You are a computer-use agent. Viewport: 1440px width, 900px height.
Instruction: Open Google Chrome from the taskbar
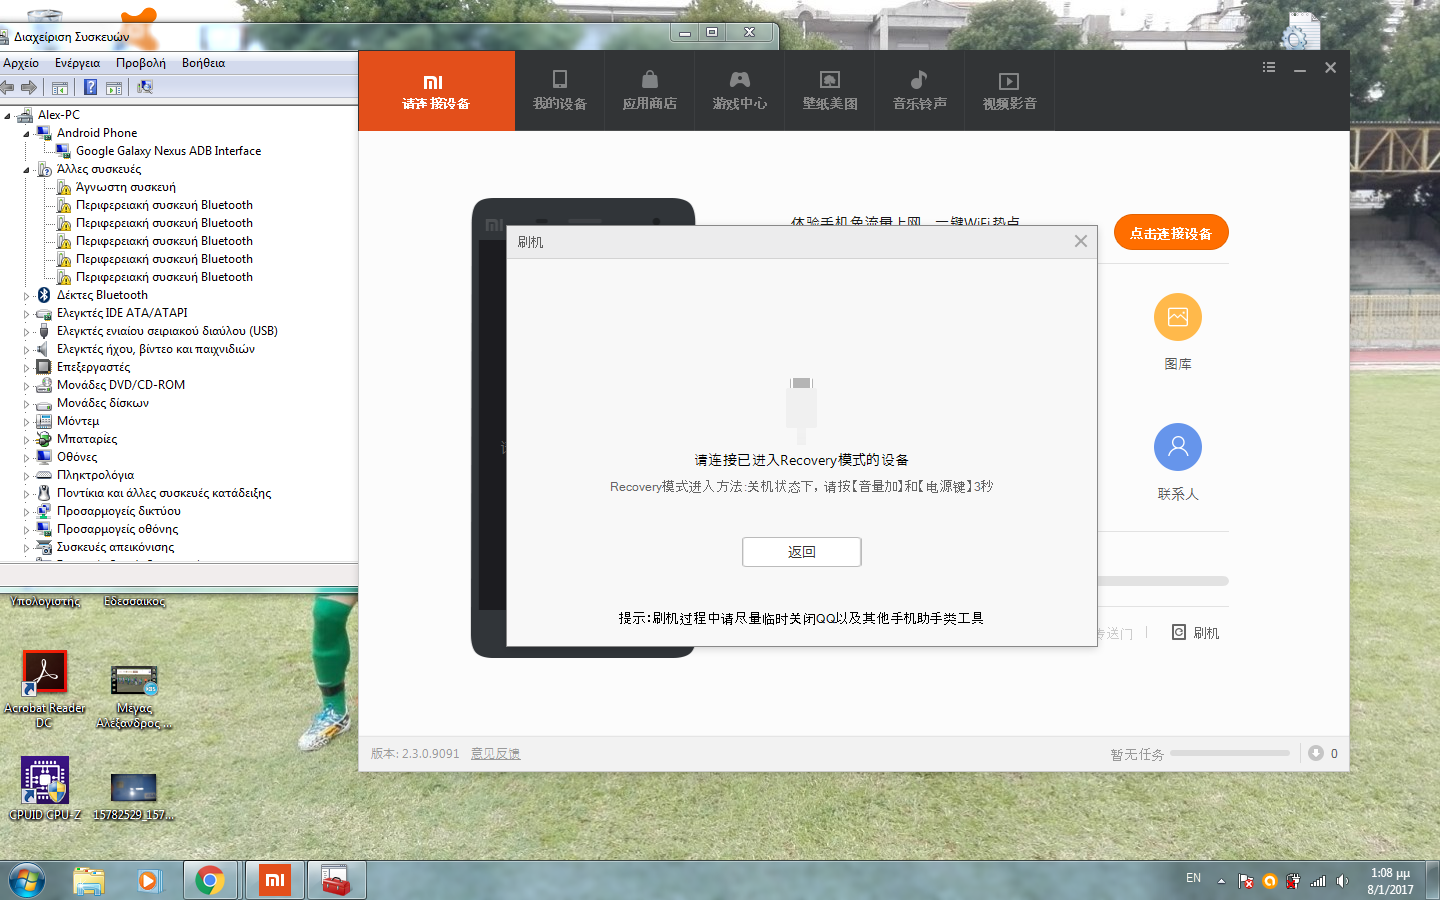[210, 880]
